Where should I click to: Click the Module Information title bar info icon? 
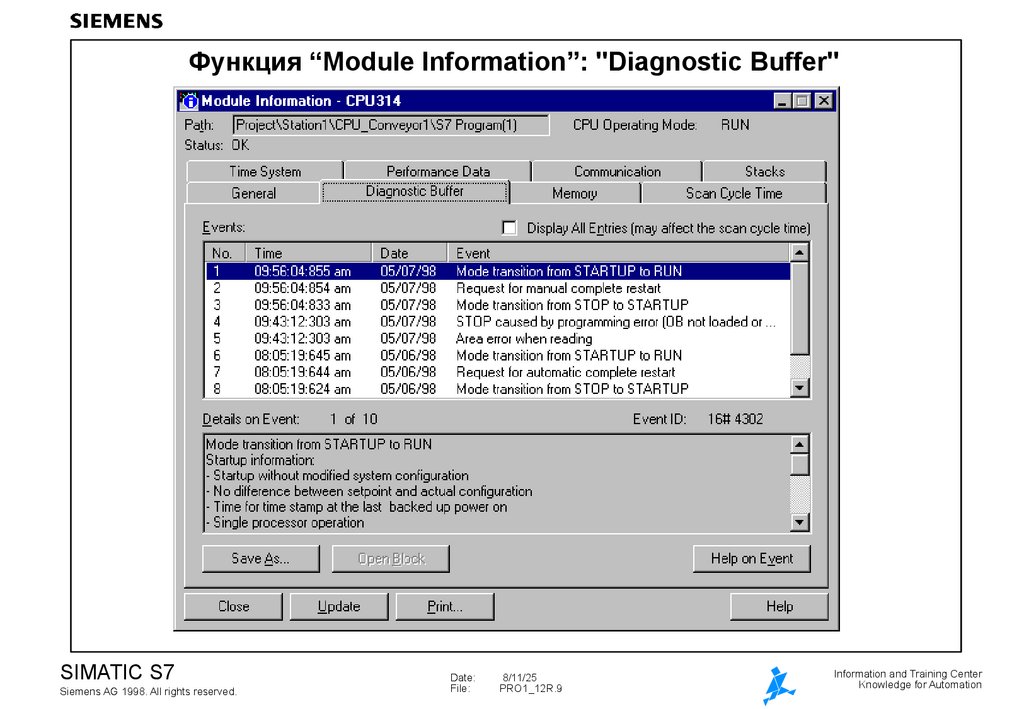pos(189,101)
